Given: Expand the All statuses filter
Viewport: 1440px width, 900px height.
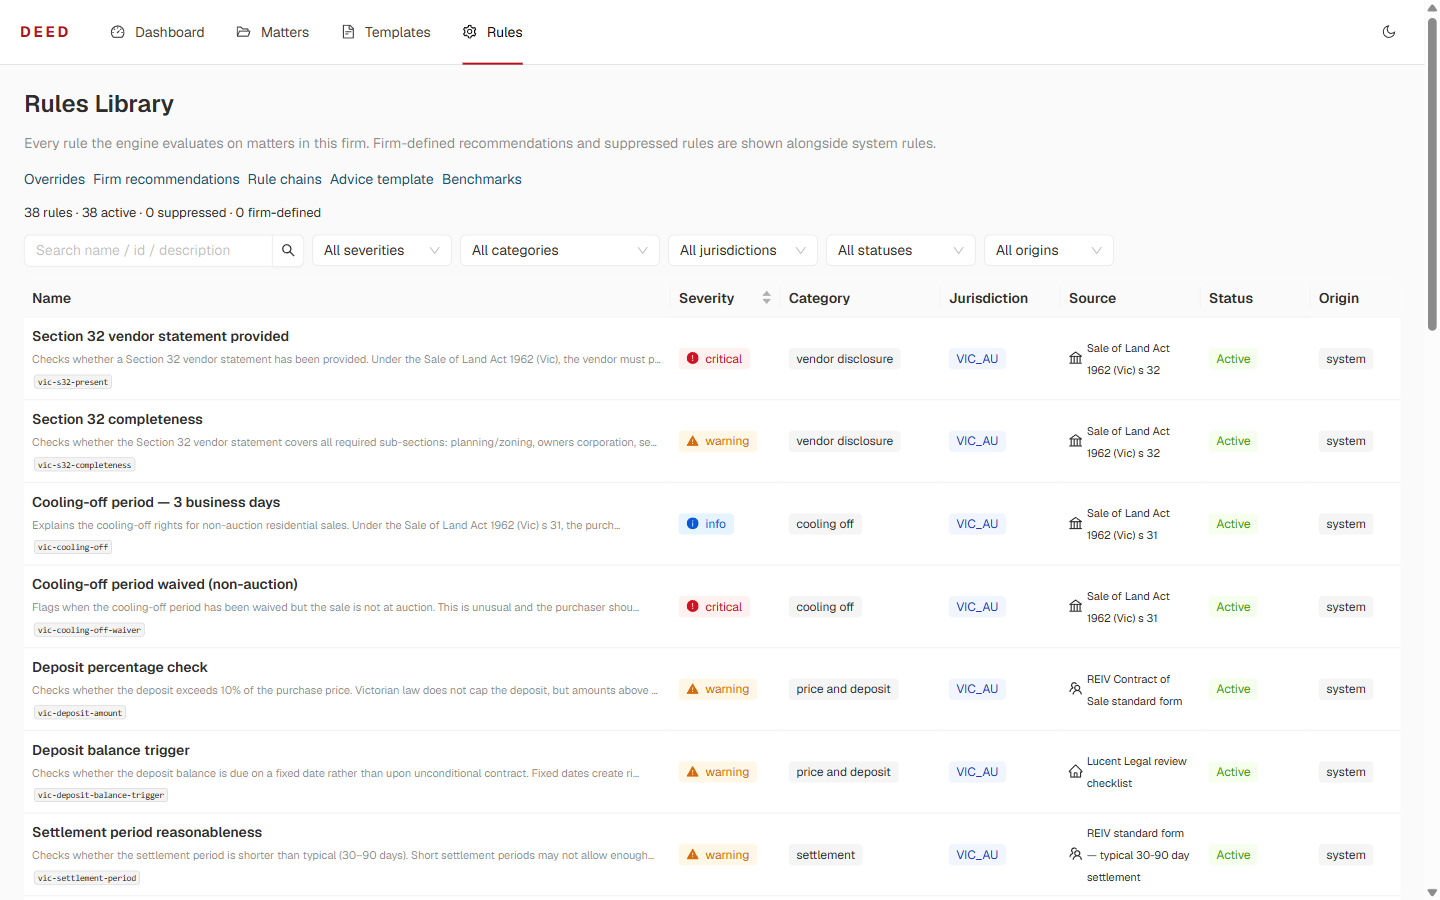Looking at the screenshot, I should tap(901, 250).
